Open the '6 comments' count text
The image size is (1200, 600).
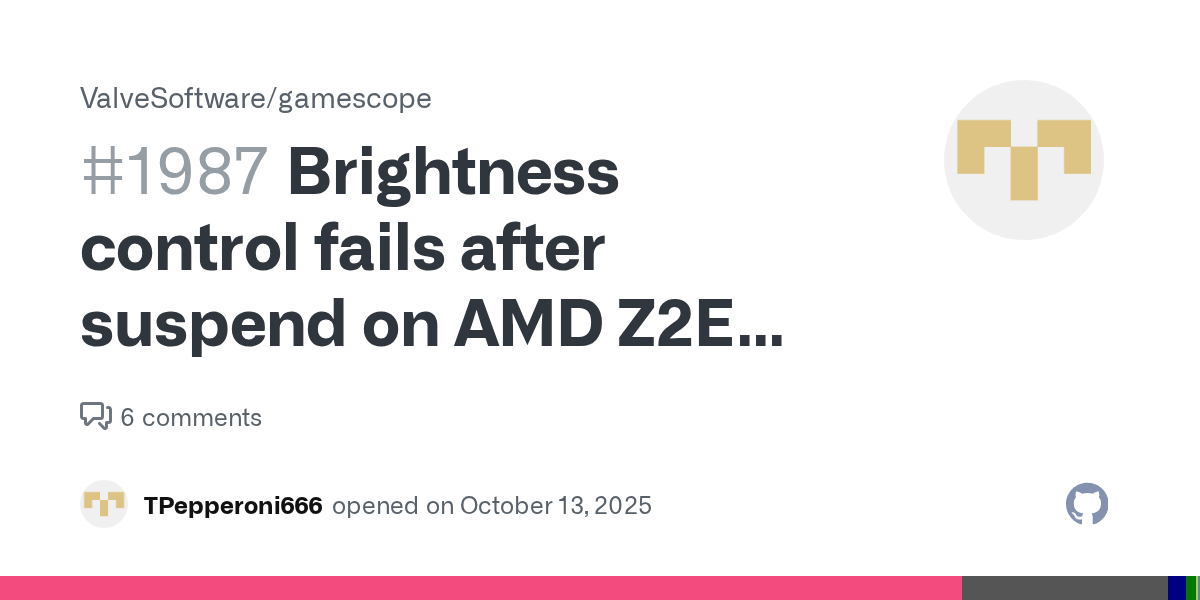[191, 417]
